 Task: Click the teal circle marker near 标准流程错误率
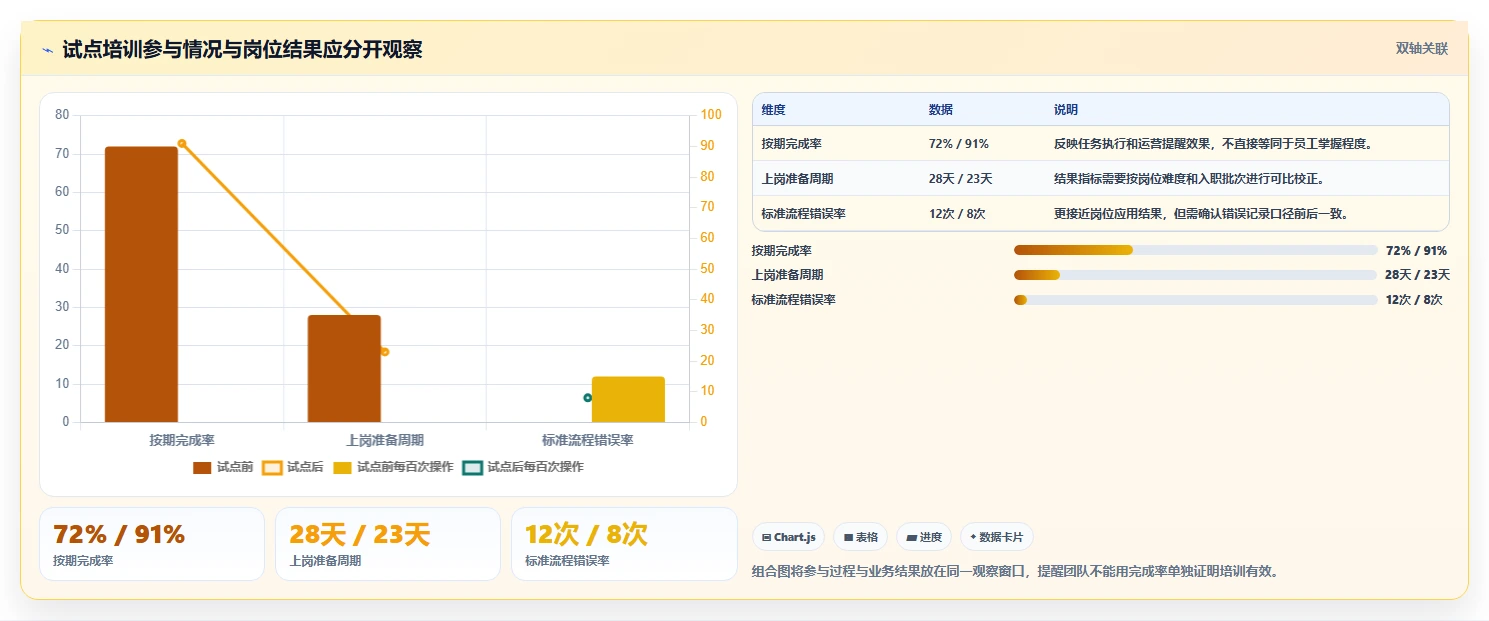pyautogui.click(x=587, y=398)
